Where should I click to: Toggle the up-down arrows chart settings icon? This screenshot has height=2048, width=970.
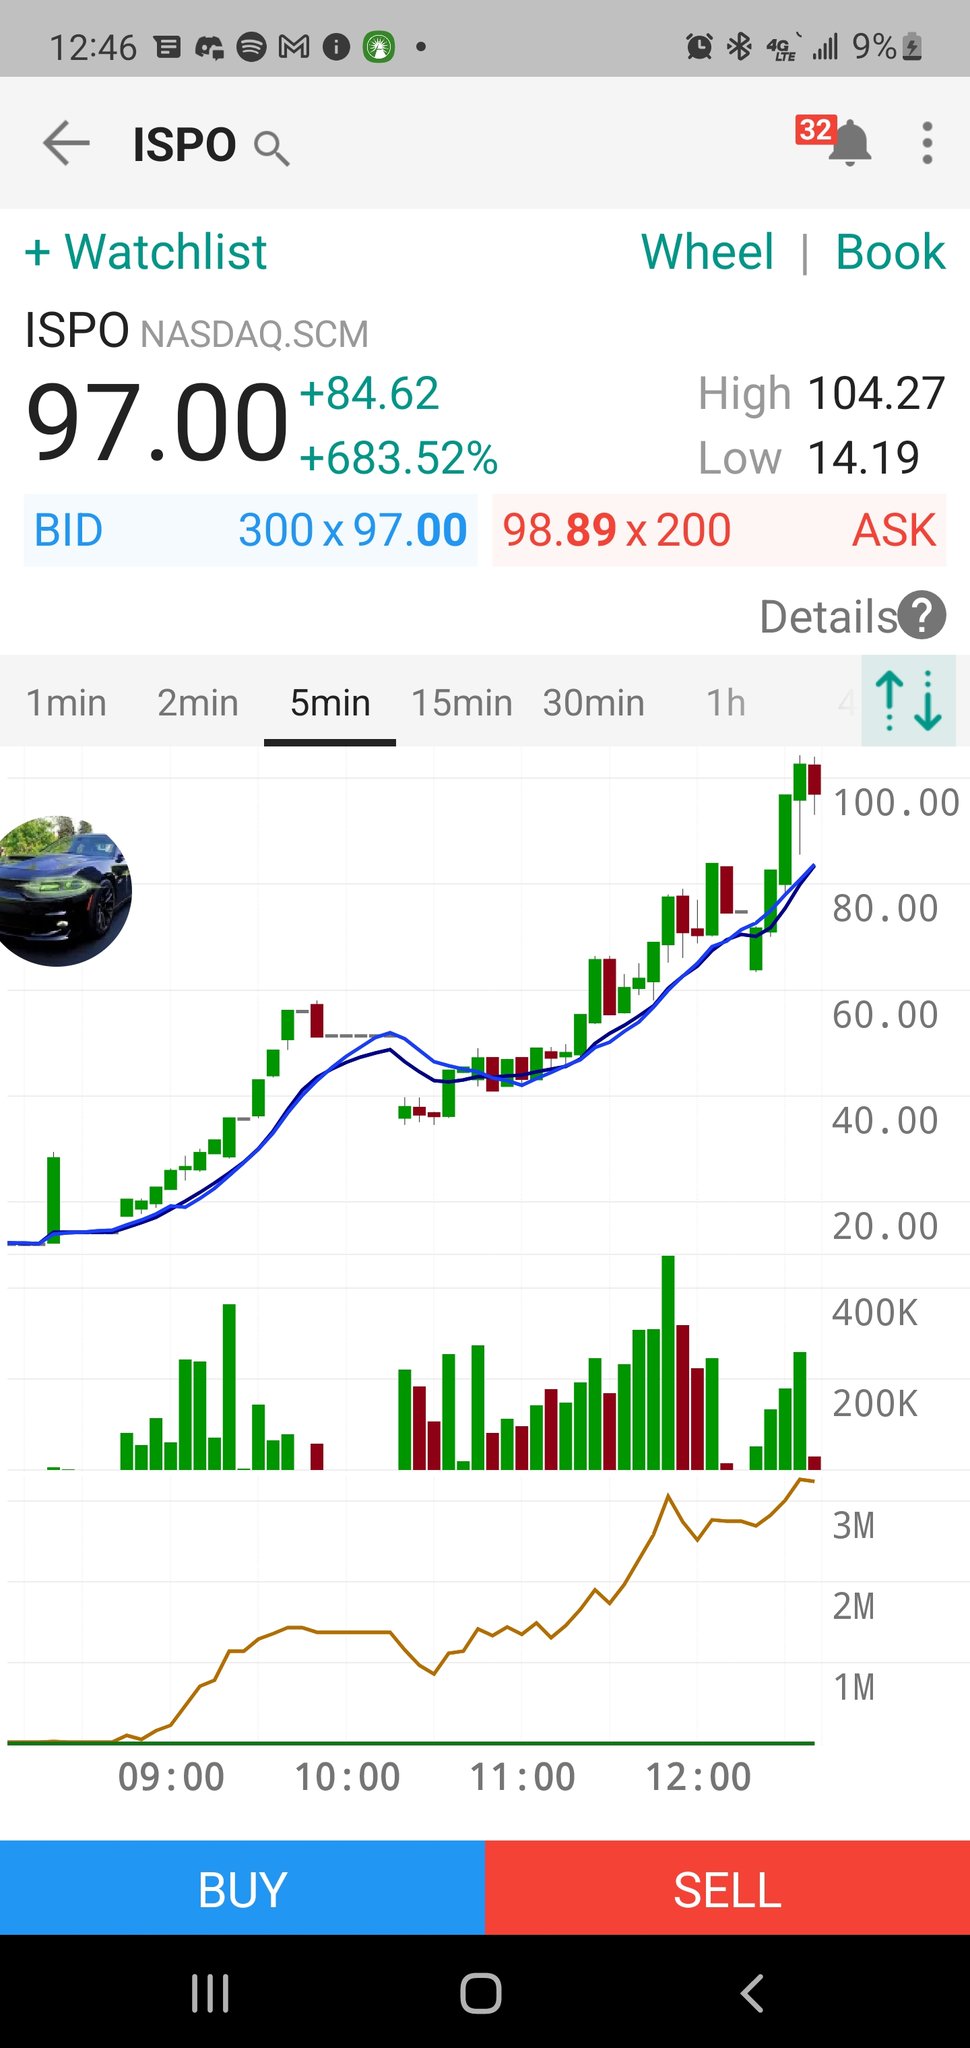click(908, 700)
